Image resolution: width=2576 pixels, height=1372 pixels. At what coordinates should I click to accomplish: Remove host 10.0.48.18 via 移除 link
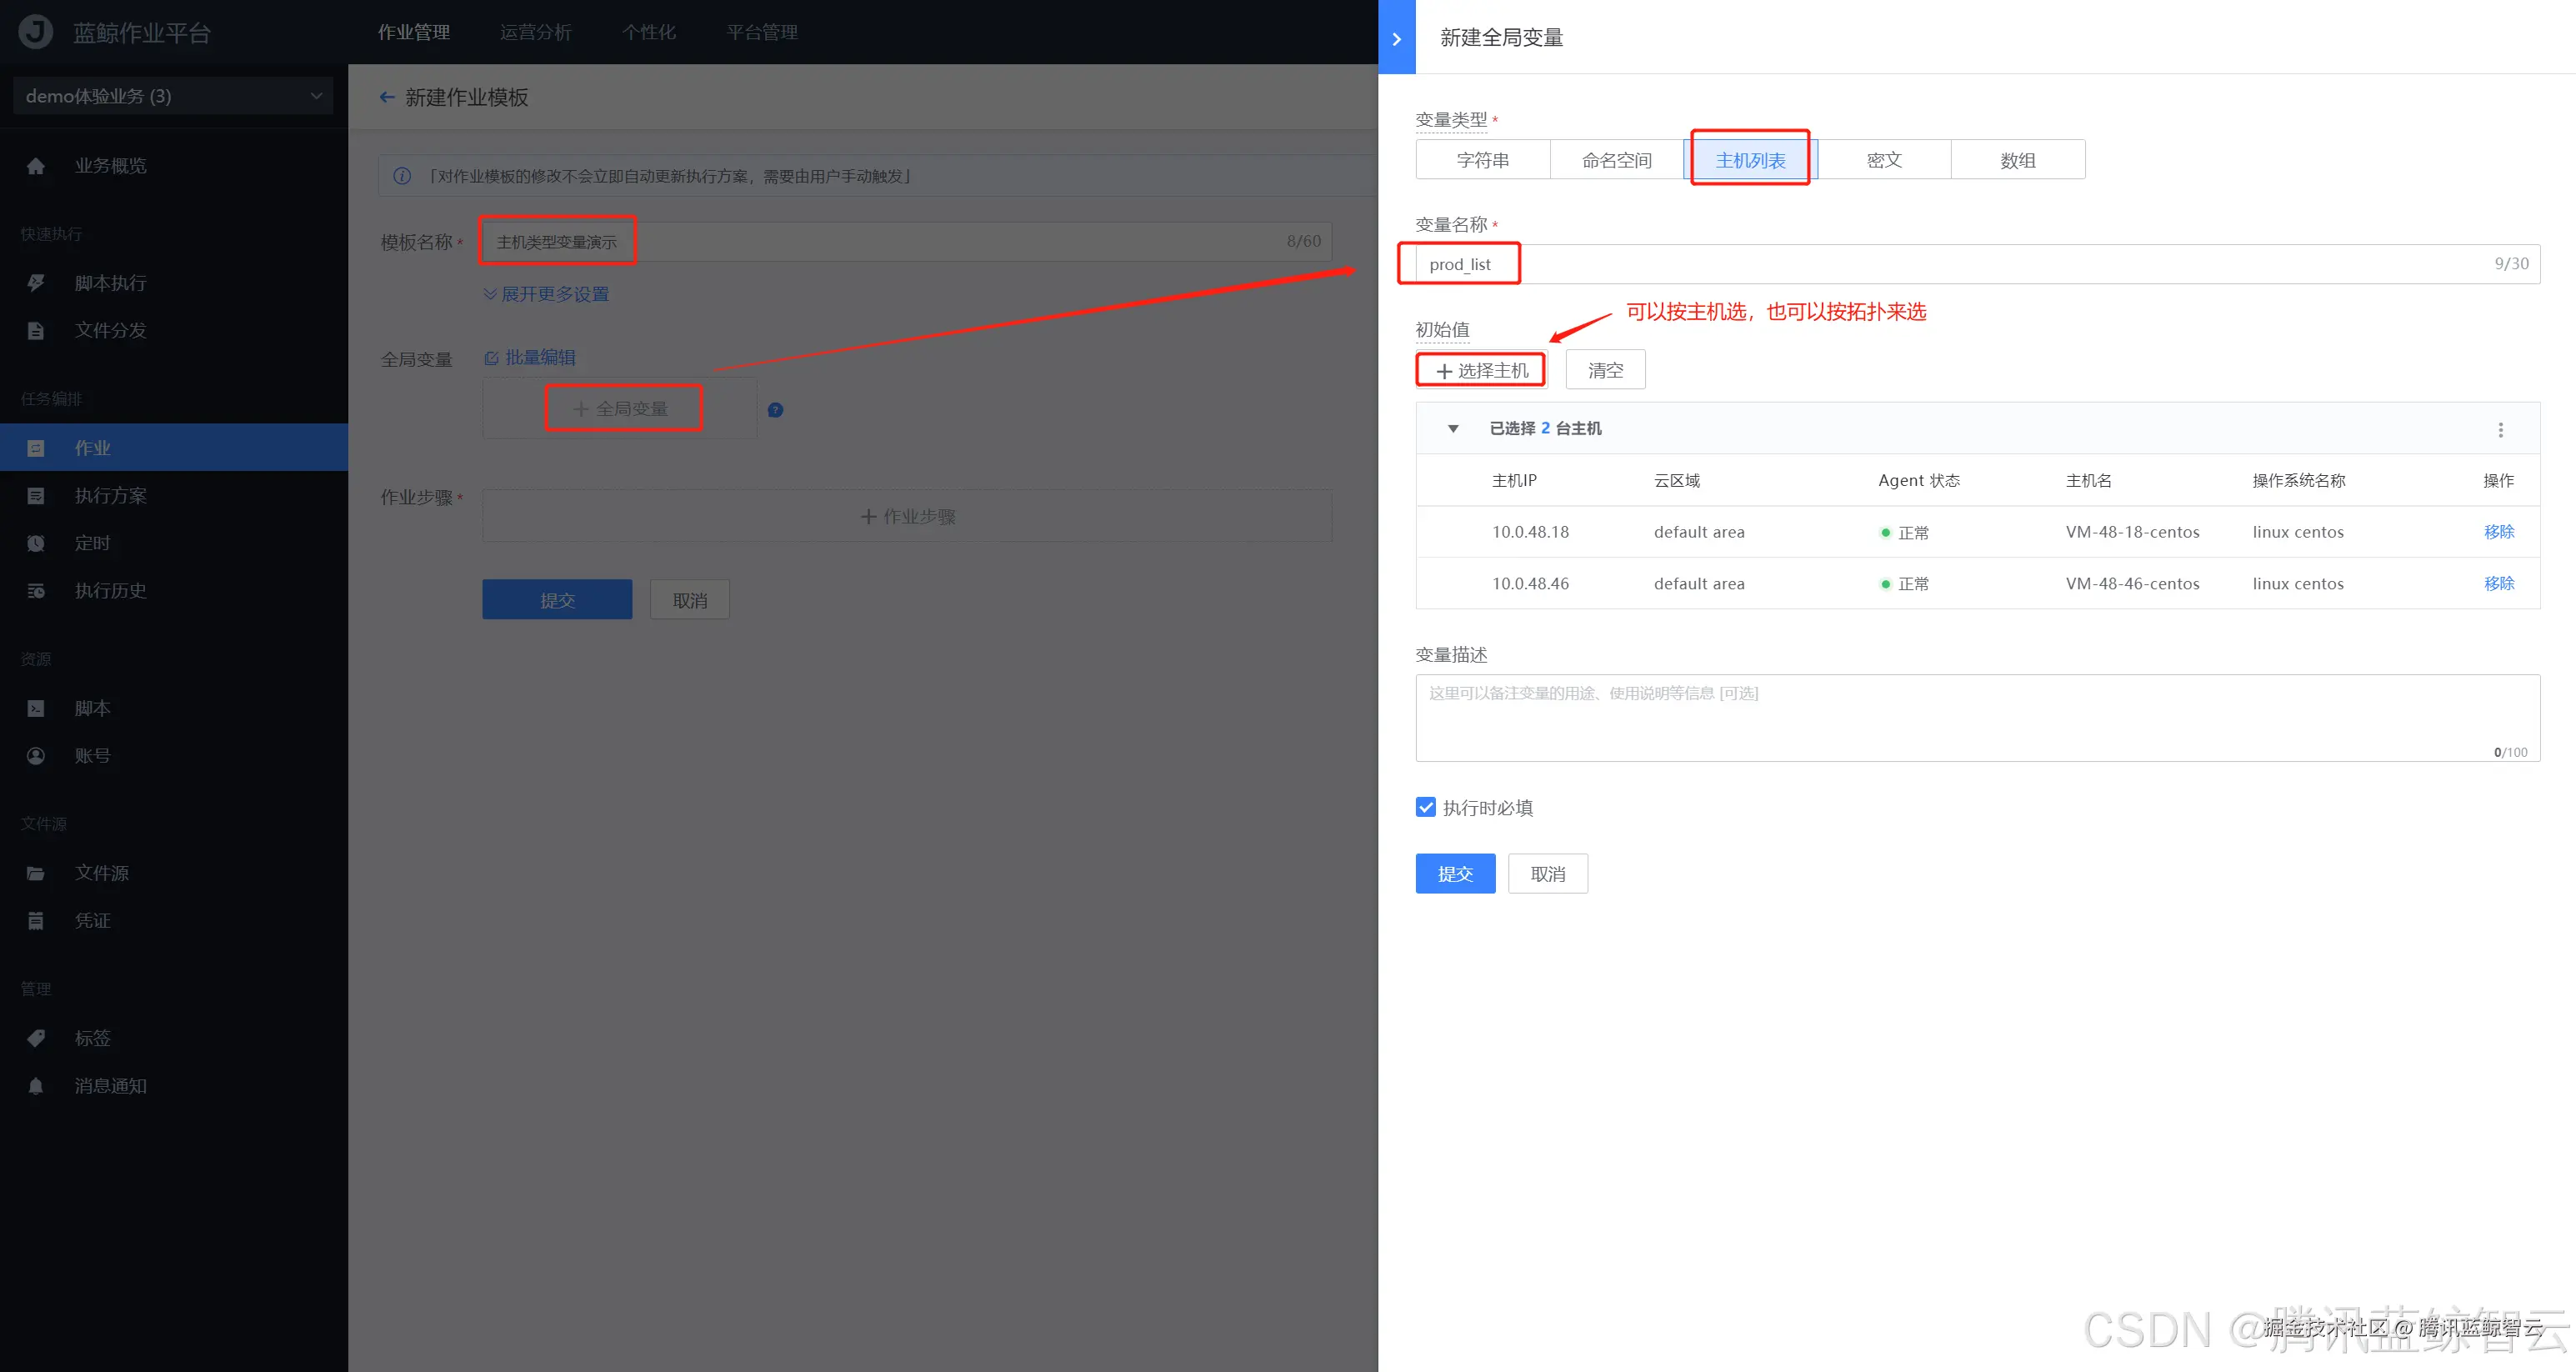[2498, 532]
